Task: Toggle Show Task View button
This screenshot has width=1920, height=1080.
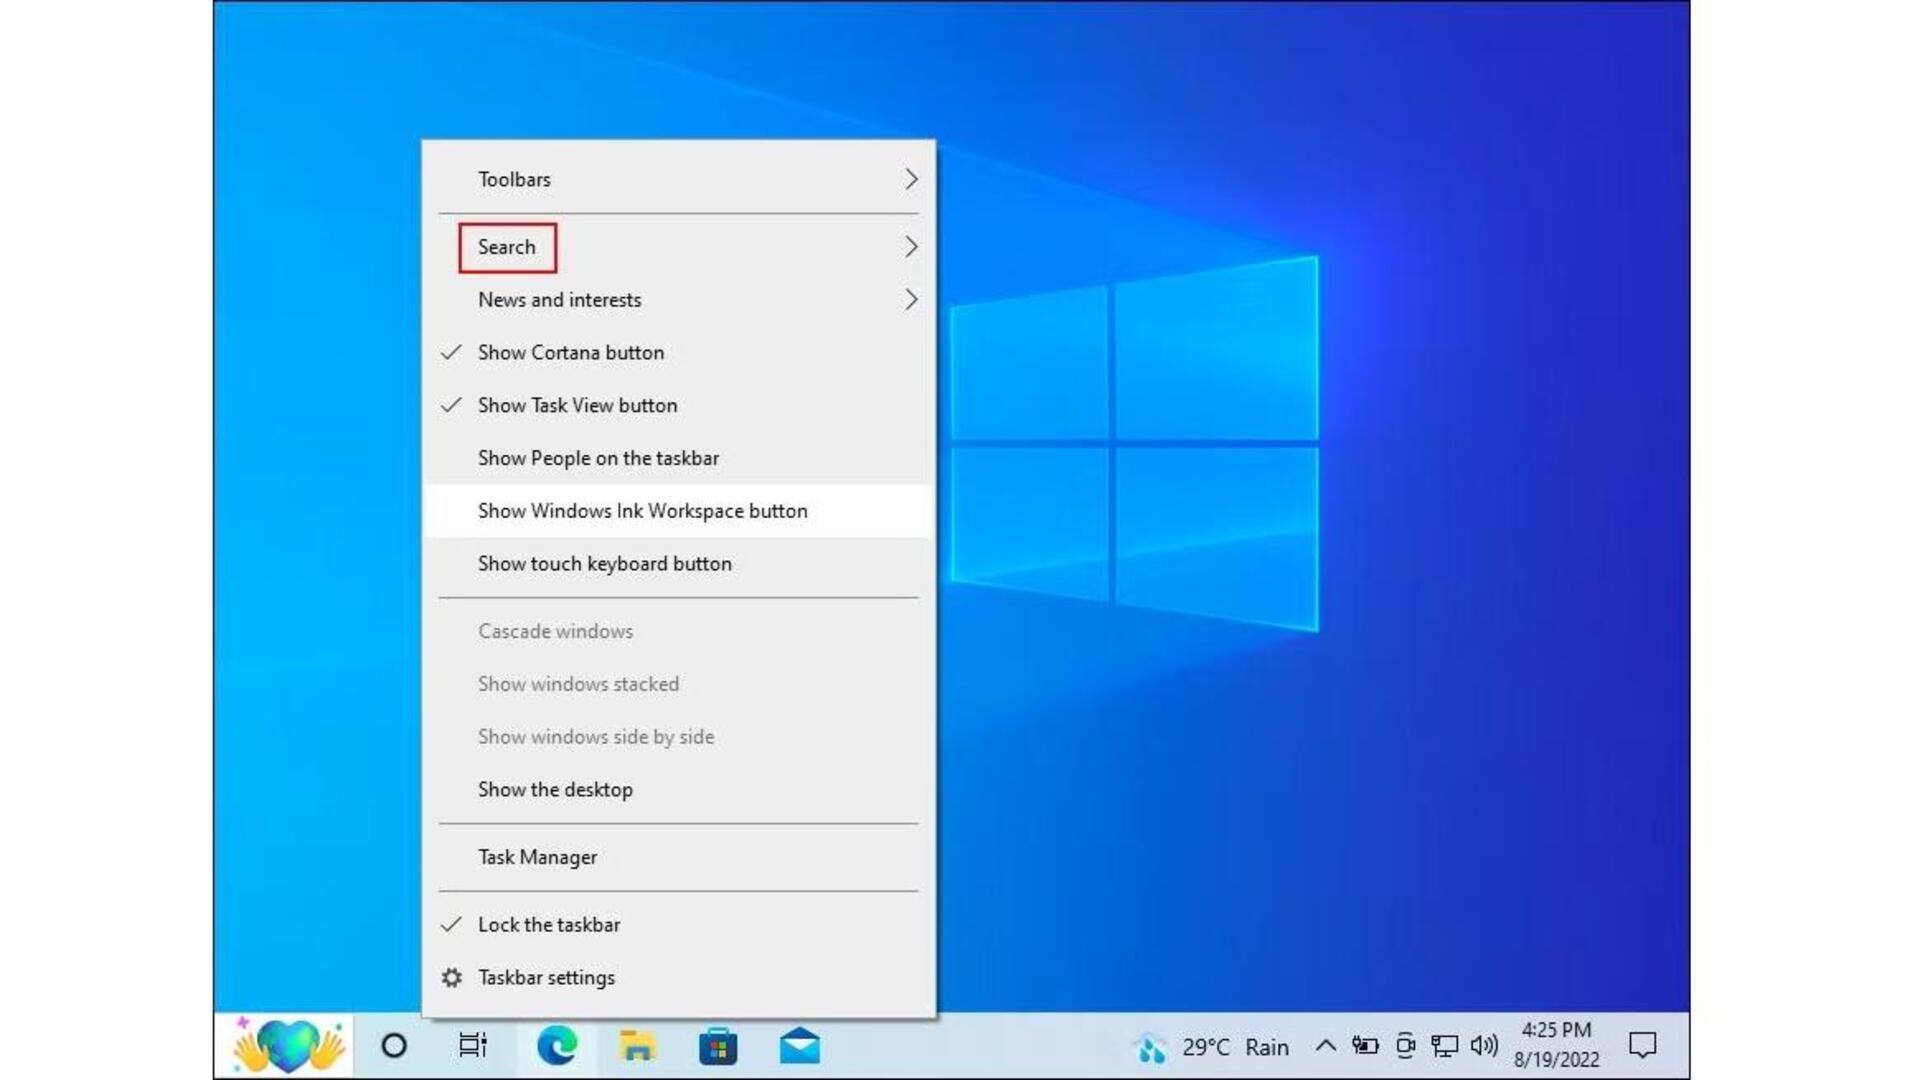Action: point(578,405)
